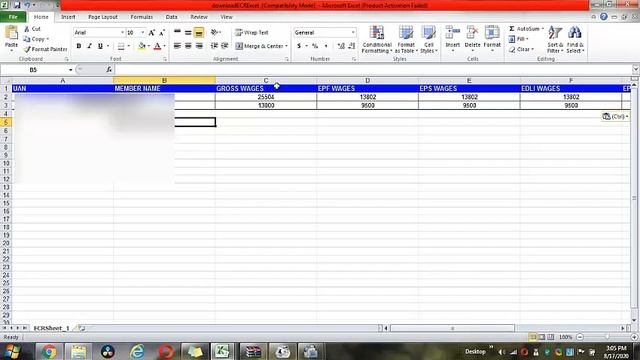The height and width of the screenshot is (360, 640).
Task: Increase font size with Grow Font
Action: [x=151, y=33]
